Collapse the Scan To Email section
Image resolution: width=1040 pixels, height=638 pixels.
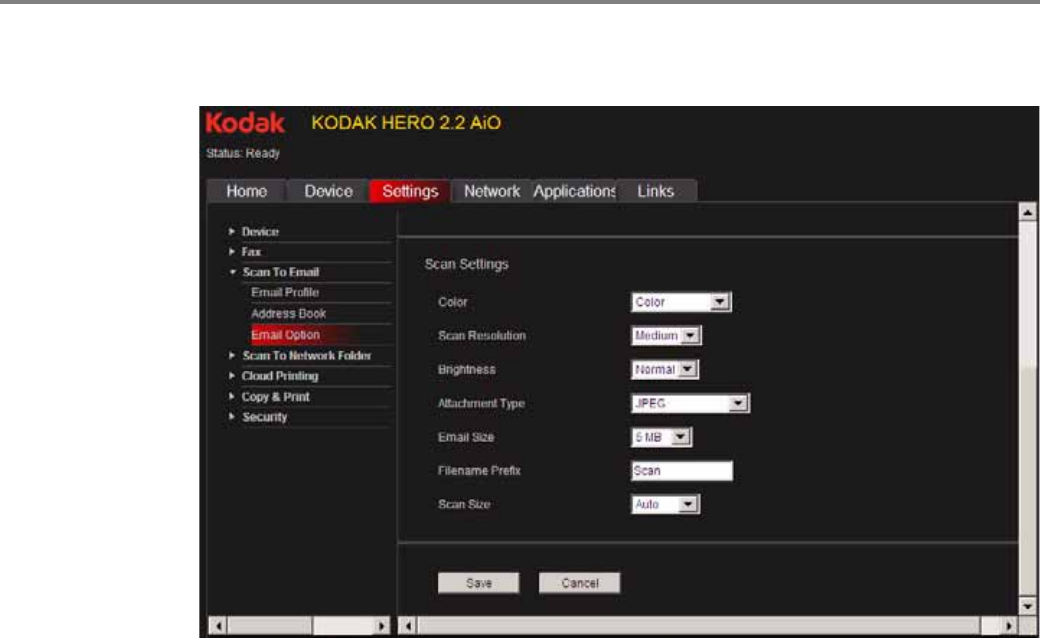281,272
